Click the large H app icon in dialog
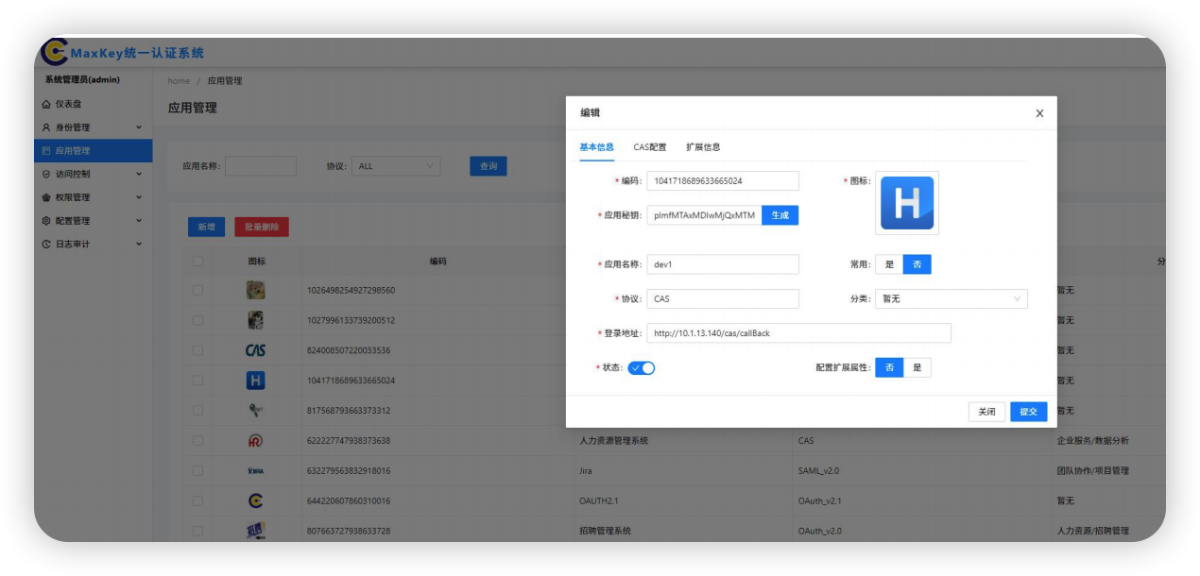 click(x=907, y=203)
